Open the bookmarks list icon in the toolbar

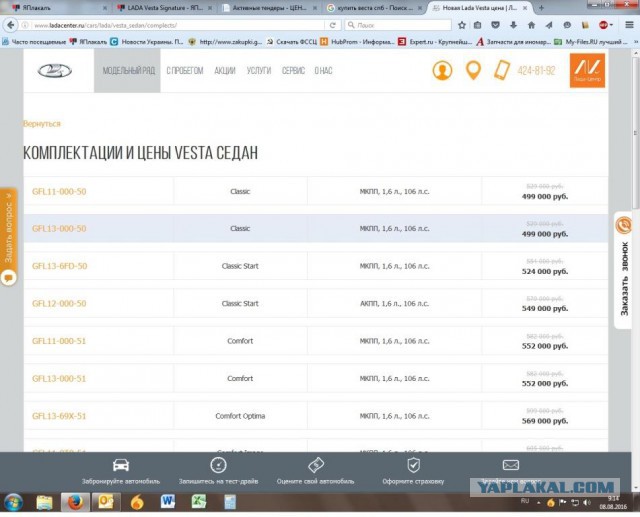477,25
